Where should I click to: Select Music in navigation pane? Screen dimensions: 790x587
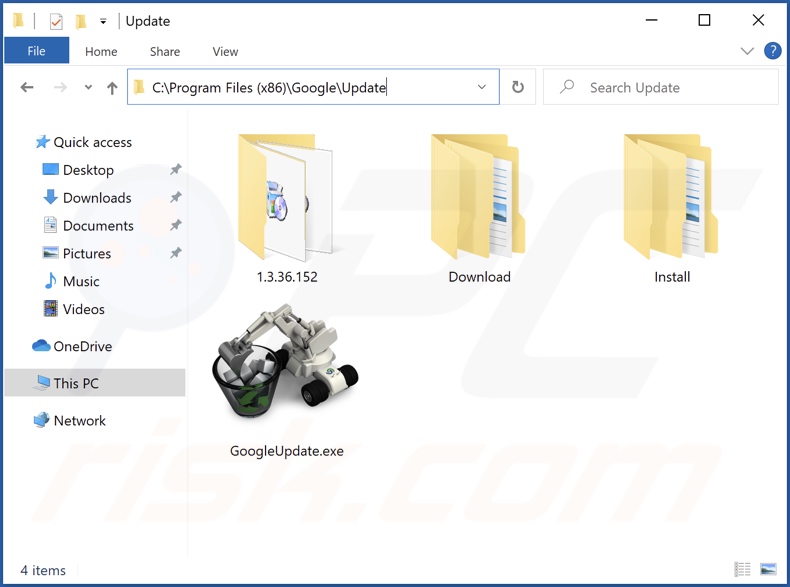[81, 281]
